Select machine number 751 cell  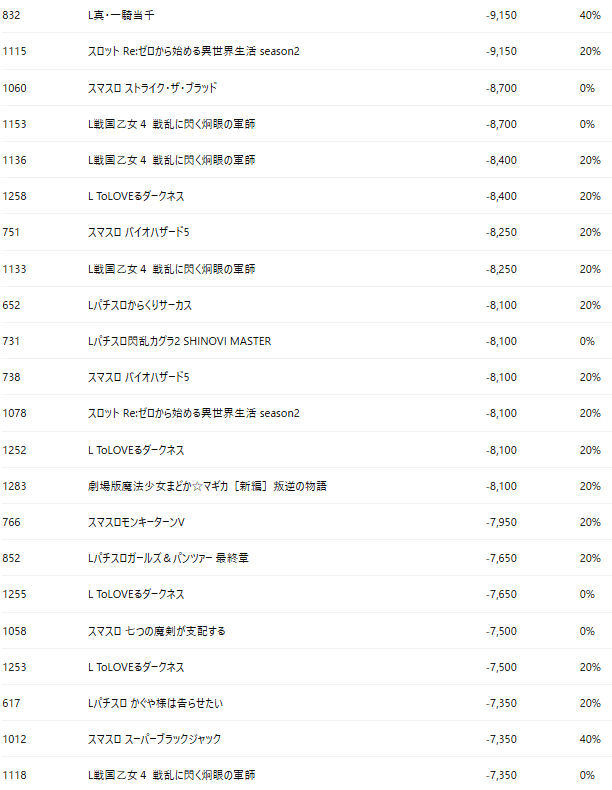click(11, 232)
